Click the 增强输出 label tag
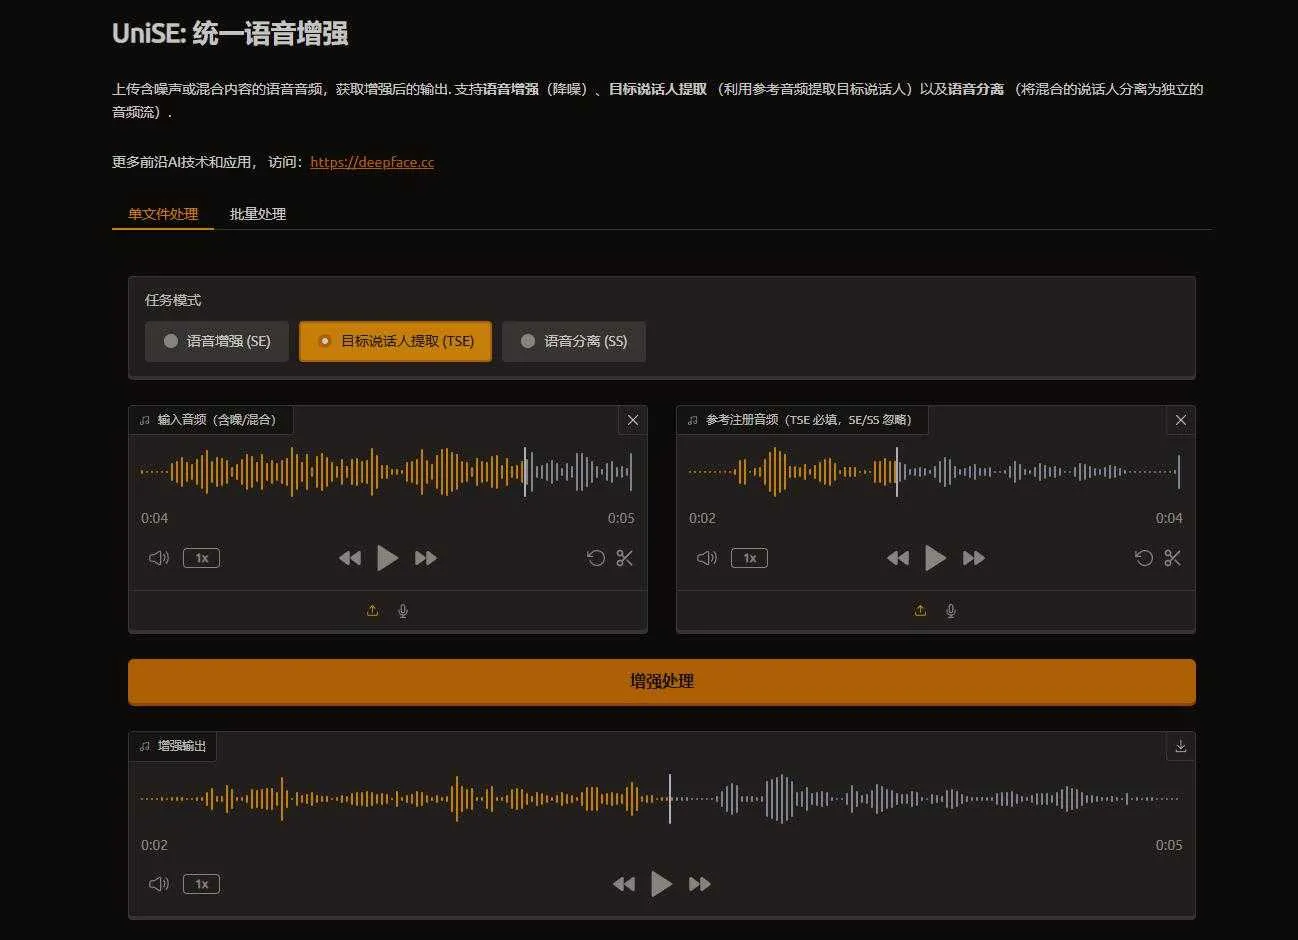 pyautogui.click(x=173, y=747)
